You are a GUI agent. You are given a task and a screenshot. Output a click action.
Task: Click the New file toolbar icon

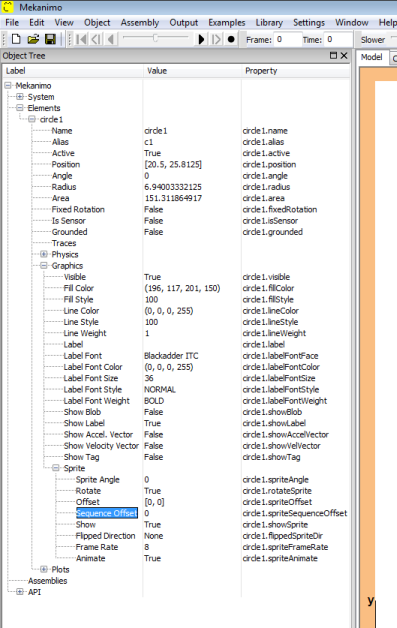[x=16, y=39]
